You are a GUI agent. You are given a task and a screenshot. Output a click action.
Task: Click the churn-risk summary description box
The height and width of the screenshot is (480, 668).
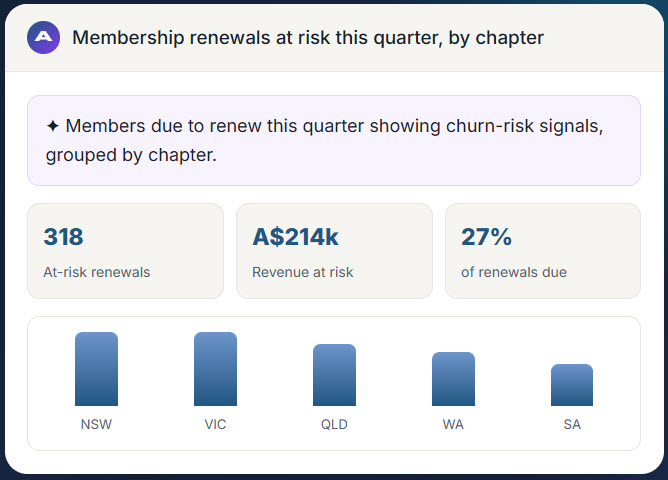(334, 141)
